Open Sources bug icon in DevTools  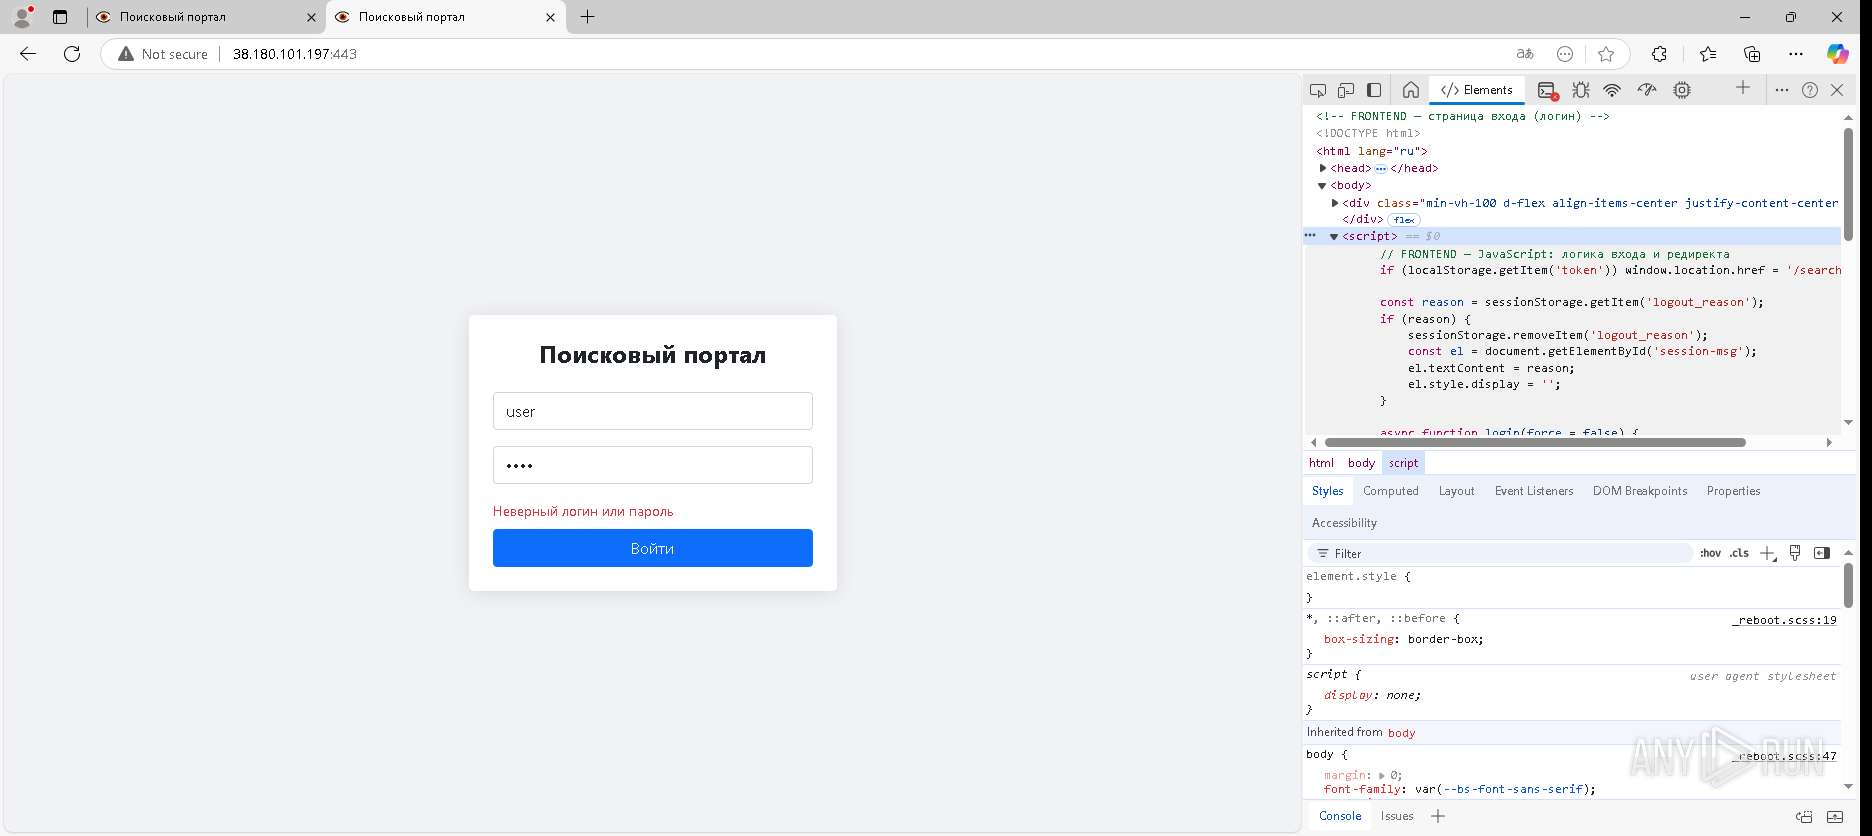click(x=1581, y=90)
